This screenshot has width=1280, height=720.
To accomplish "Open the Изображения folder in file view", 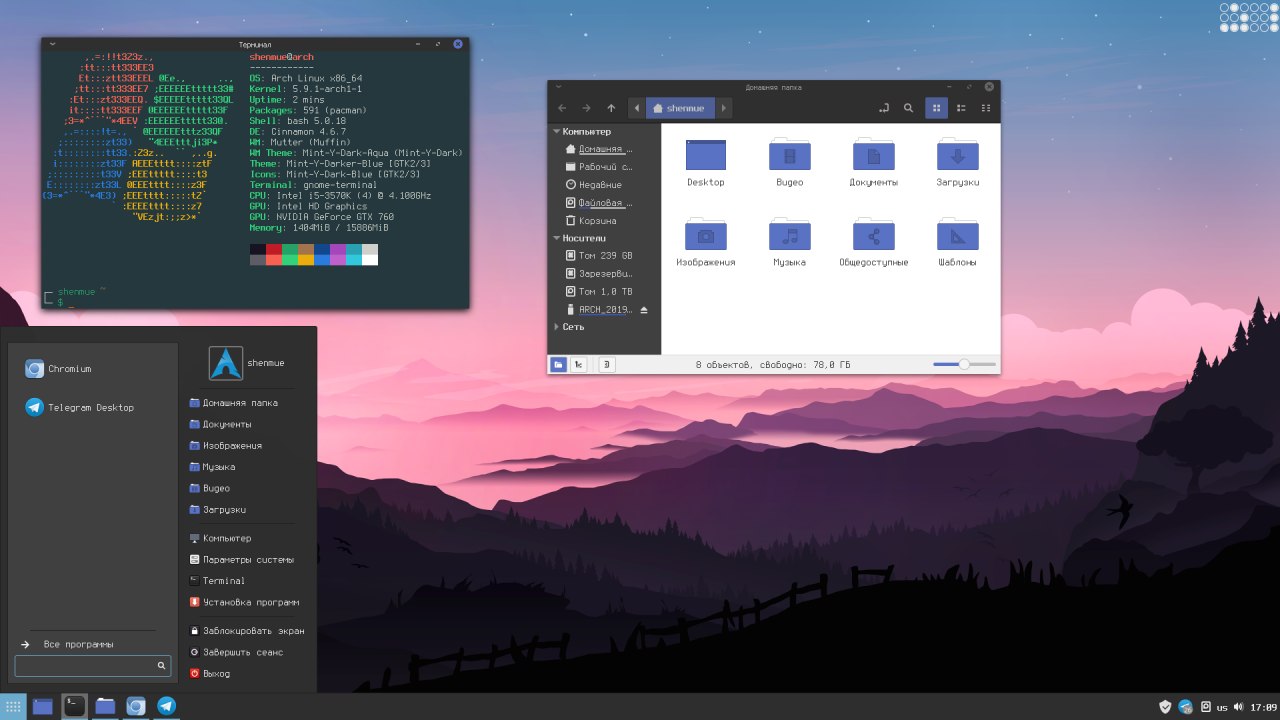I will [706, 242].
